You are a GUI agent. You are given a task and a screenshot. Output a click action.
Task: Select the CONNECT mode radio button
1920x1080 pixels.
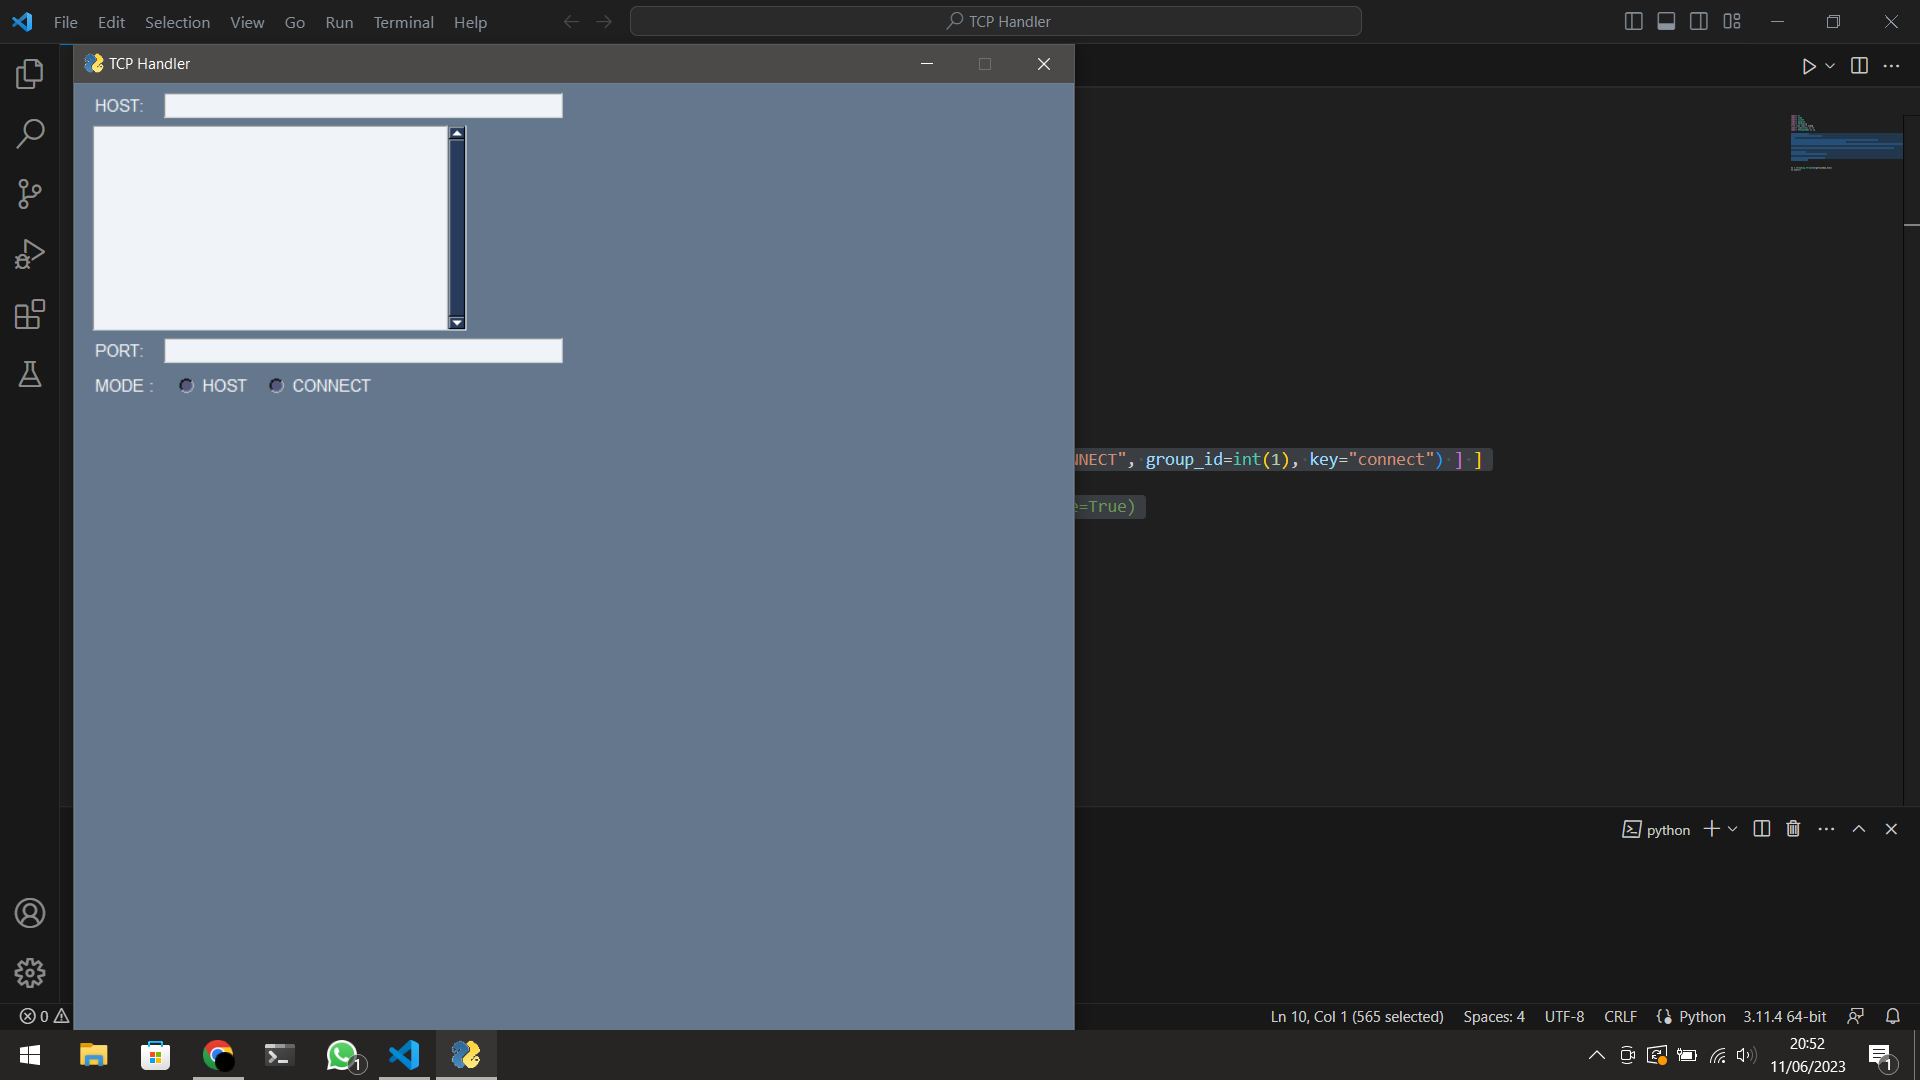tap(276, 385)
